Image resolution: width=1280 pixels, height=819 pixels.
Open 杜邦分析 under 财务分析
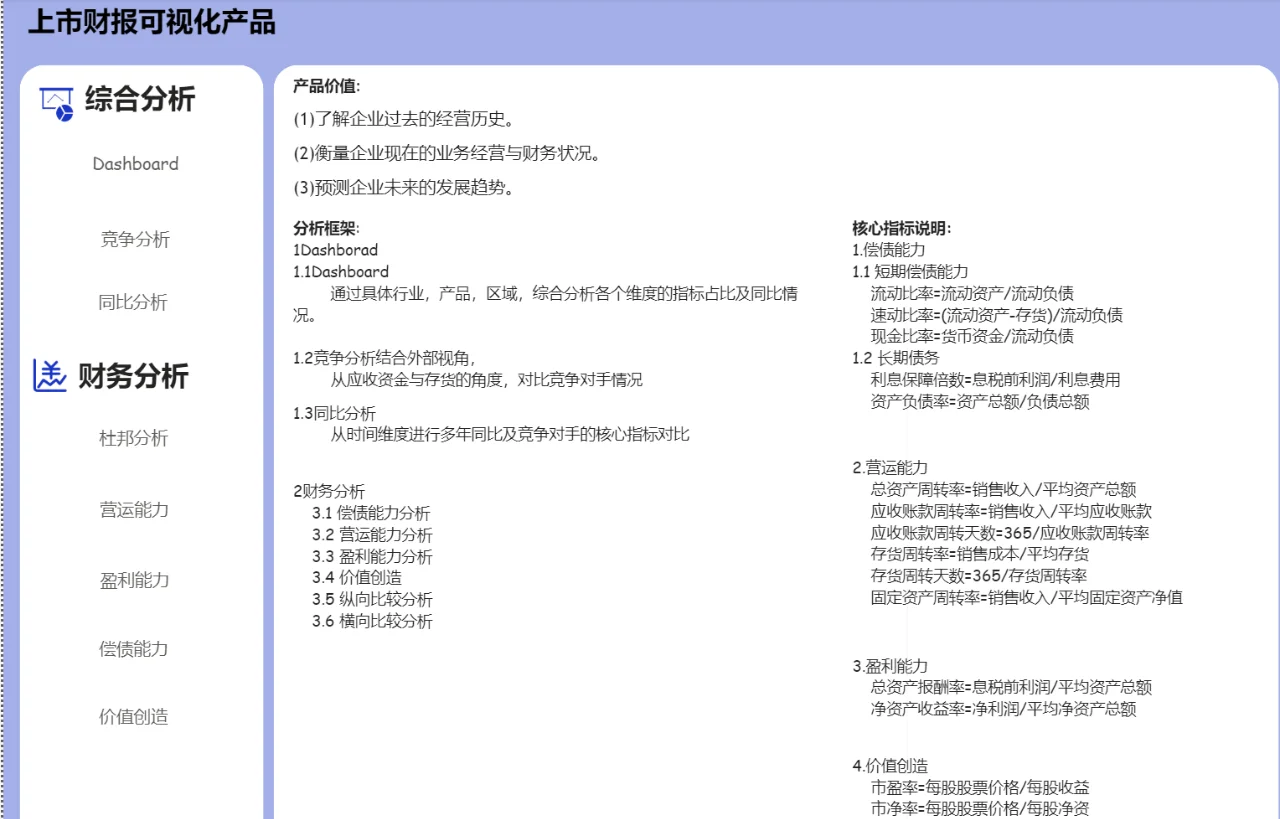pyautogui.click(x=134, y=438)
